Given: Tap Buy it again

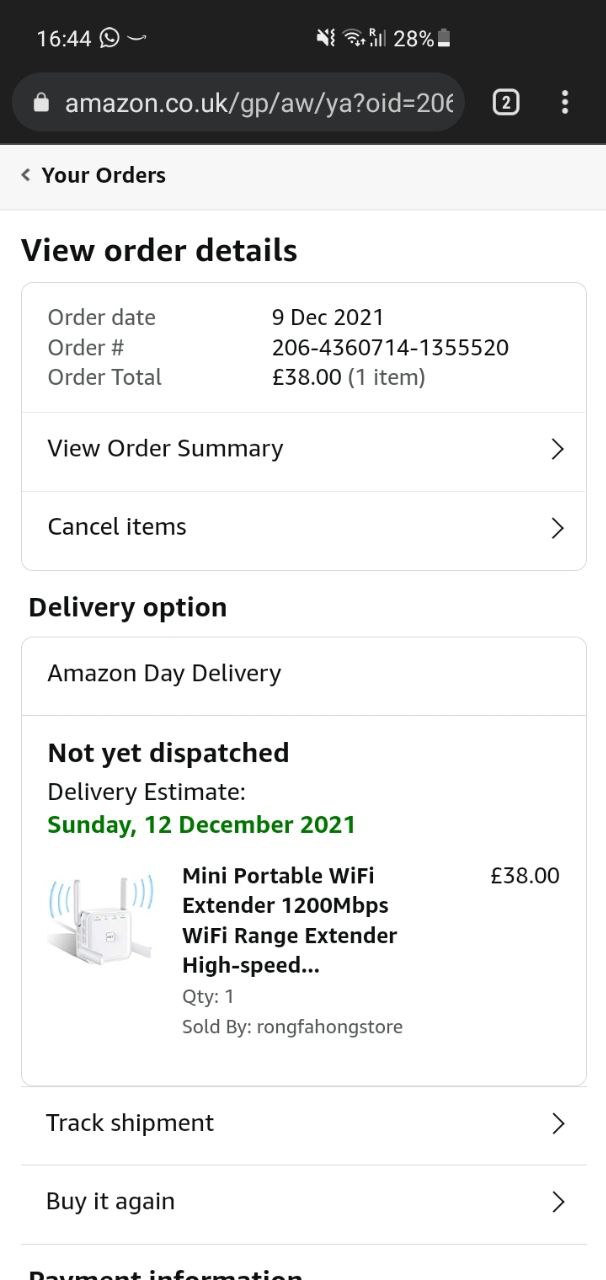Looking at the screenshot, I should pos(110,1201).
